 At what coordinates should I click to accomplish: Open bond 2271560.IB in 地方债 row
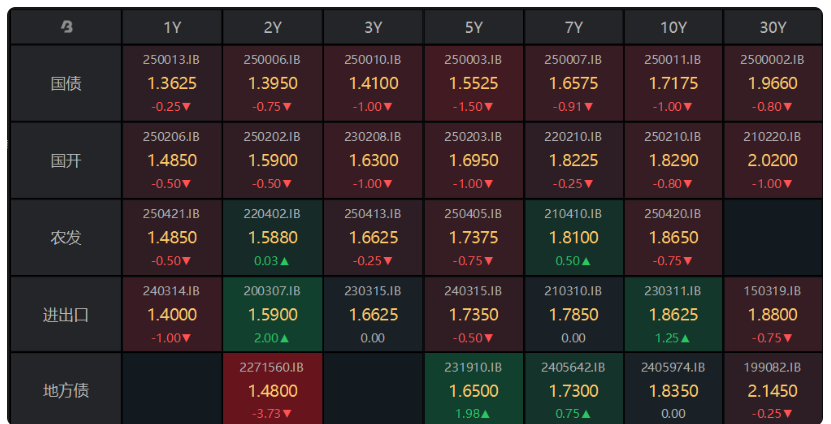coord(272,367)
